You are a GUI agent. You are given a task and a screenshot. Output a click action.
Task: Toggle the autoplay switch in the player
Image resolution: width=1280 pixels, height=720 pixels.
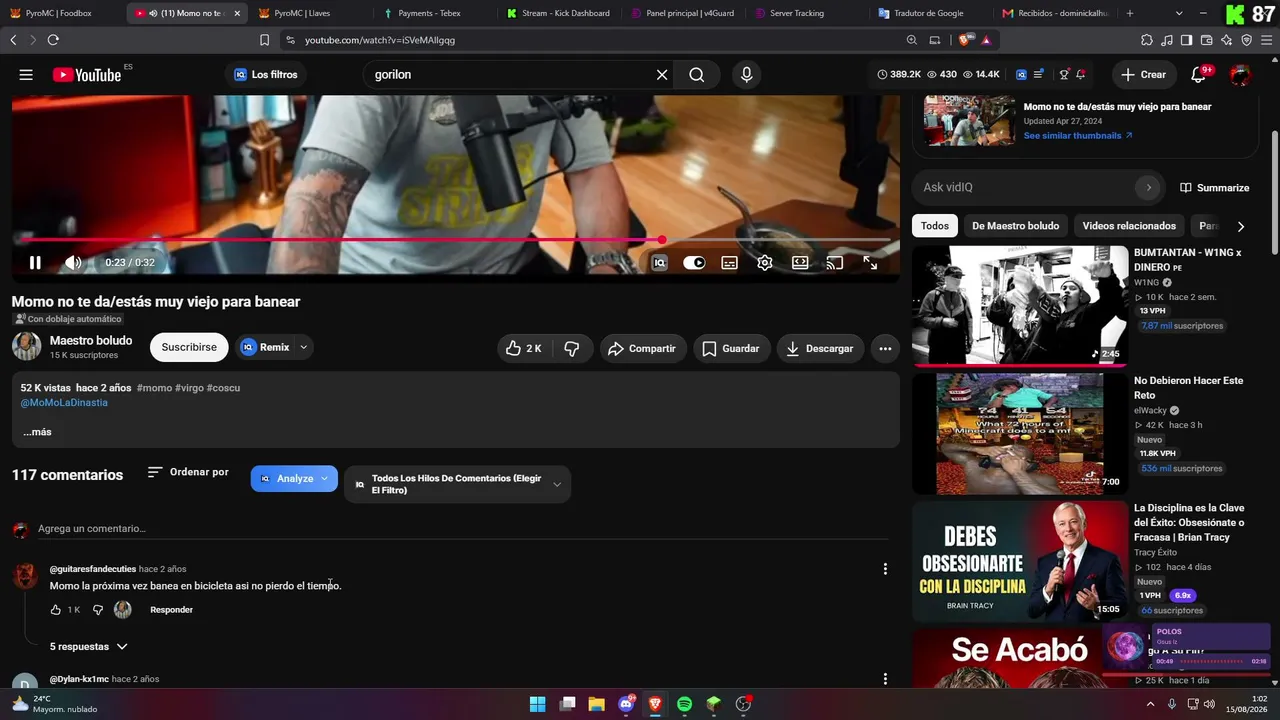[694, 263]
